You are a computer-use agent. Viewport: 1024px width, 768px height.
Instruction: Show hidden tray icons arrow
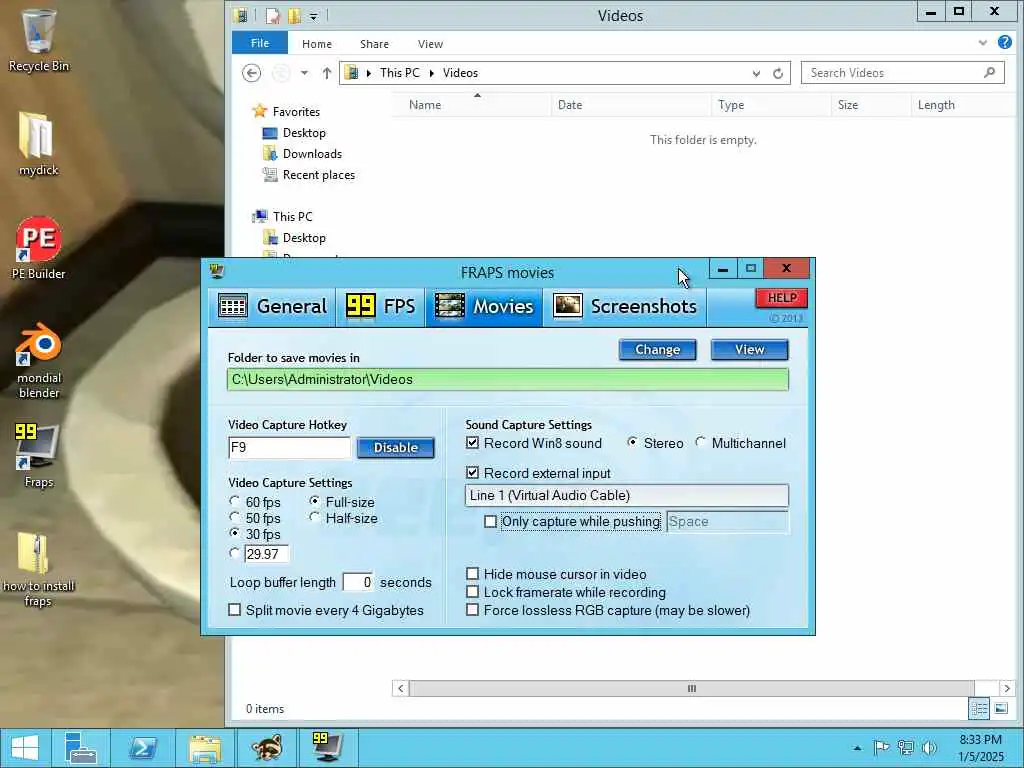coord(857,748)
